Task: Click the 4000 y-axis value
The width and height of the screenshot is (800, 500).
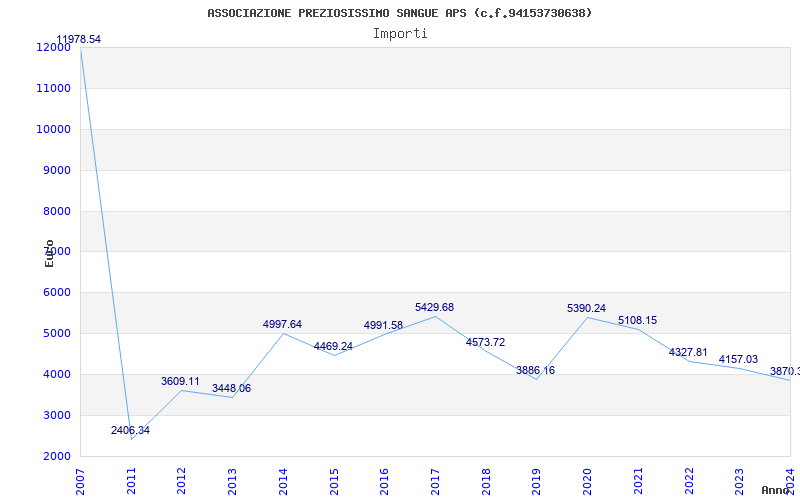Action: (56, 374)
